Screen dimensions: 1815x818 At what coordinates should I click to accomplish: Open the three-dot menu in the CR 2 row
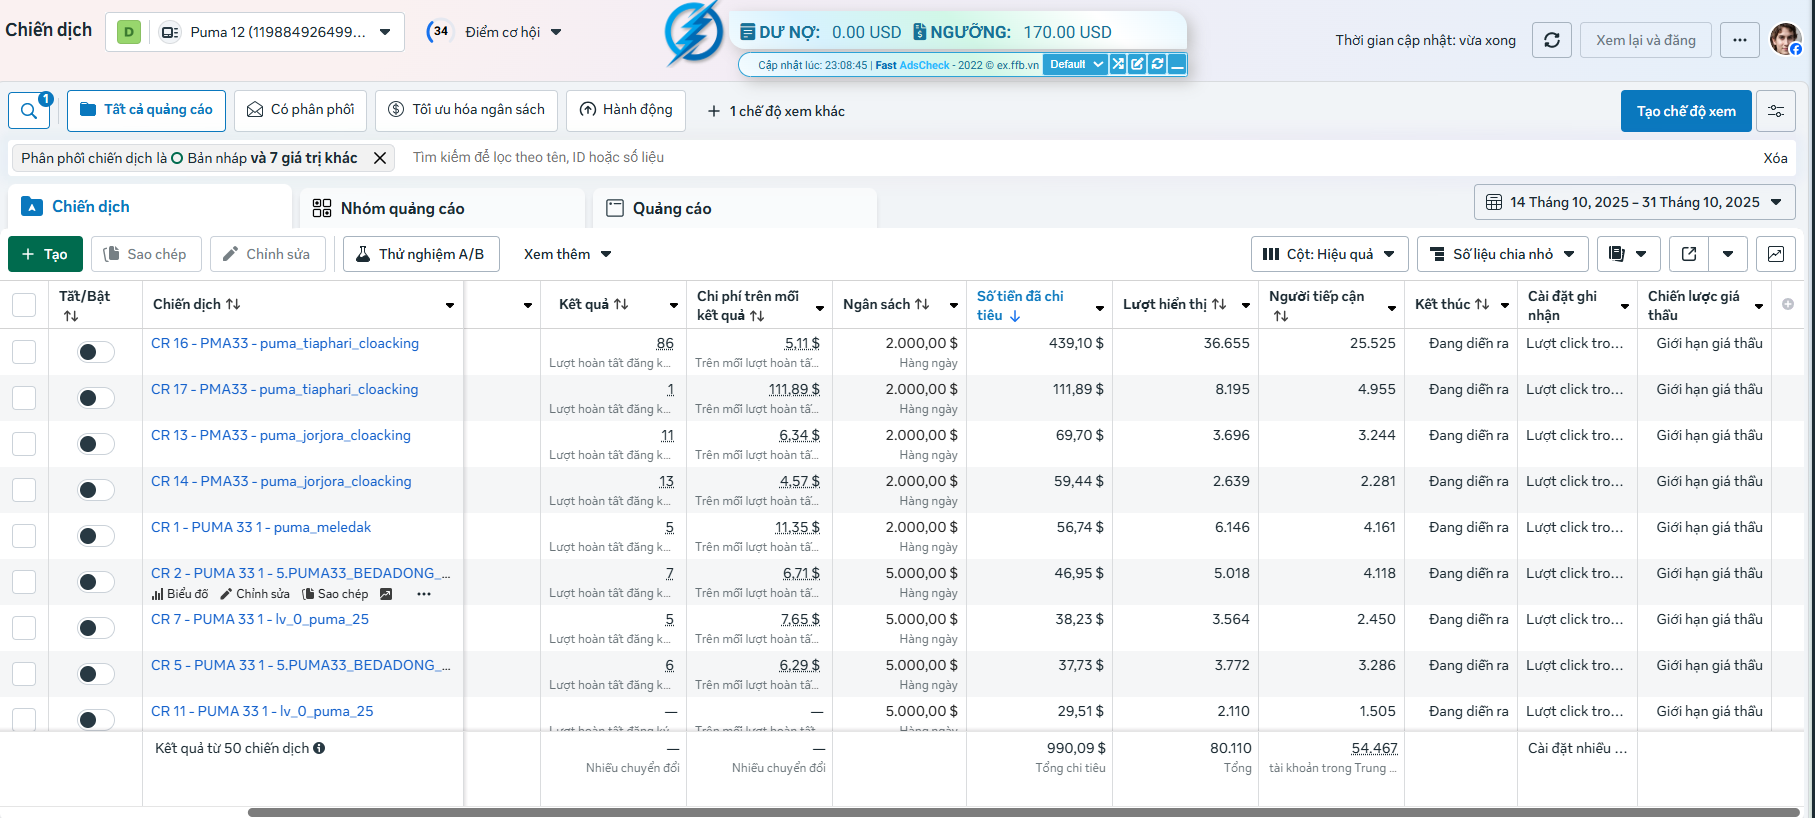coord(424,594)
